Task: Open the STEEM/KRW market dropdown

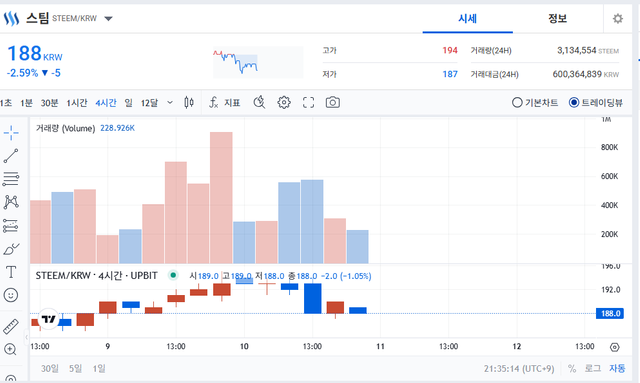Action: tap(108, 18)
